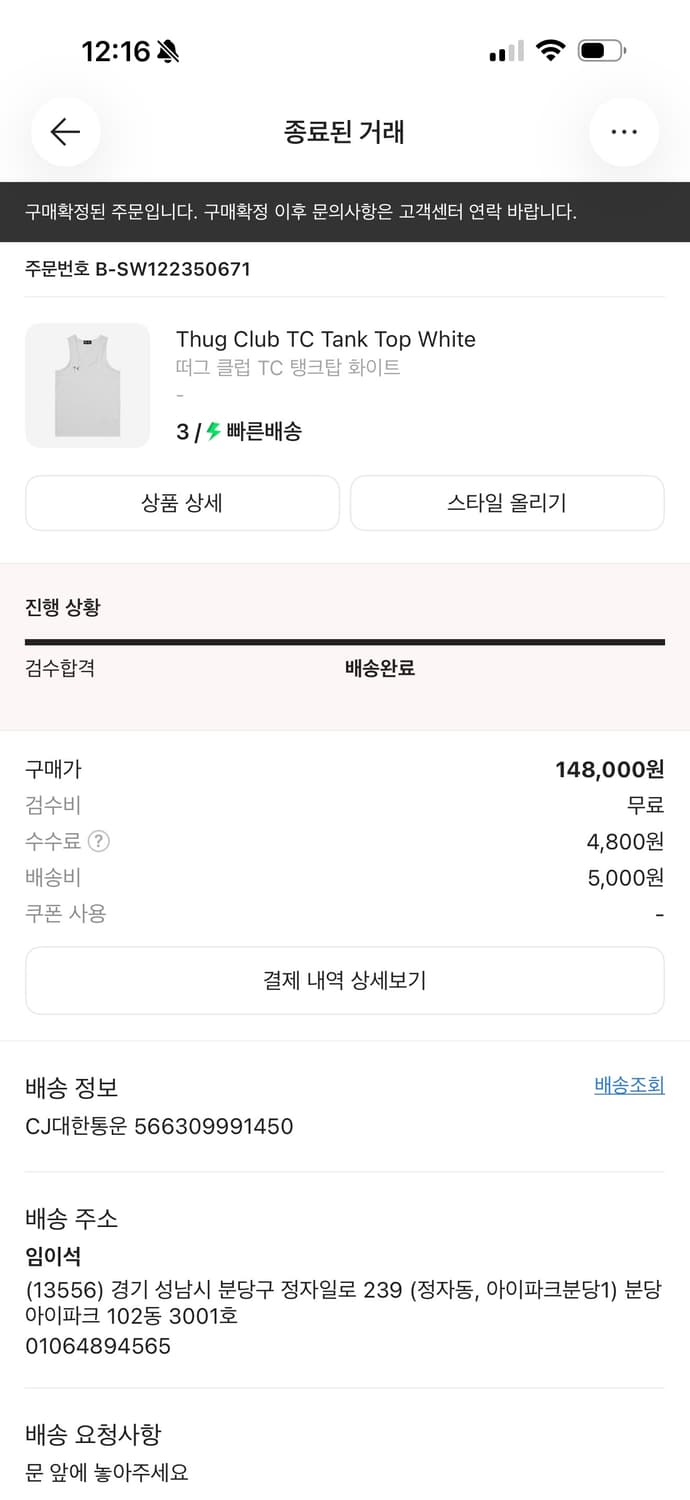690x1500 pixels.
Task: Click the 진행 상황 progress bar
Action: [345, 640]
